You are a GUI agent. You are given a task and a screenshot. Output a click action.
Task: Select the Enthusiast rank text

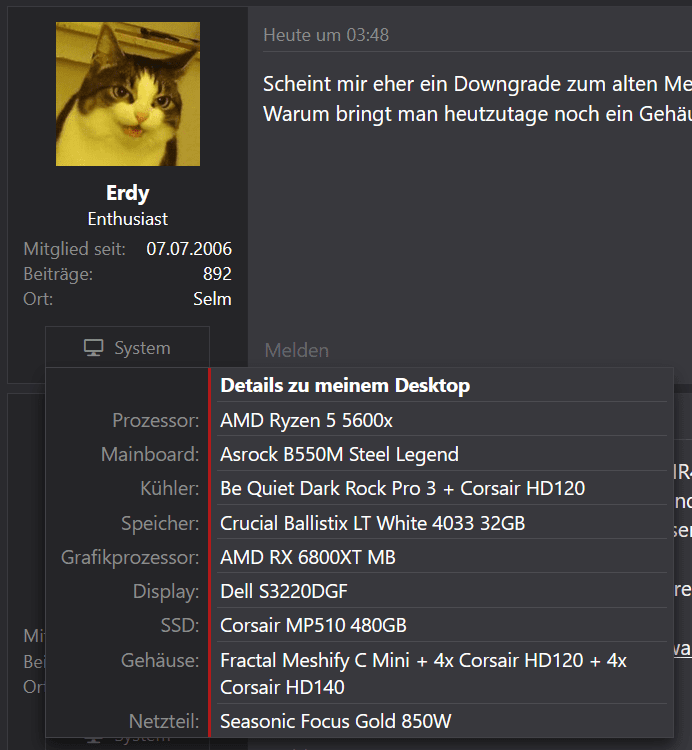pos(128,219)
